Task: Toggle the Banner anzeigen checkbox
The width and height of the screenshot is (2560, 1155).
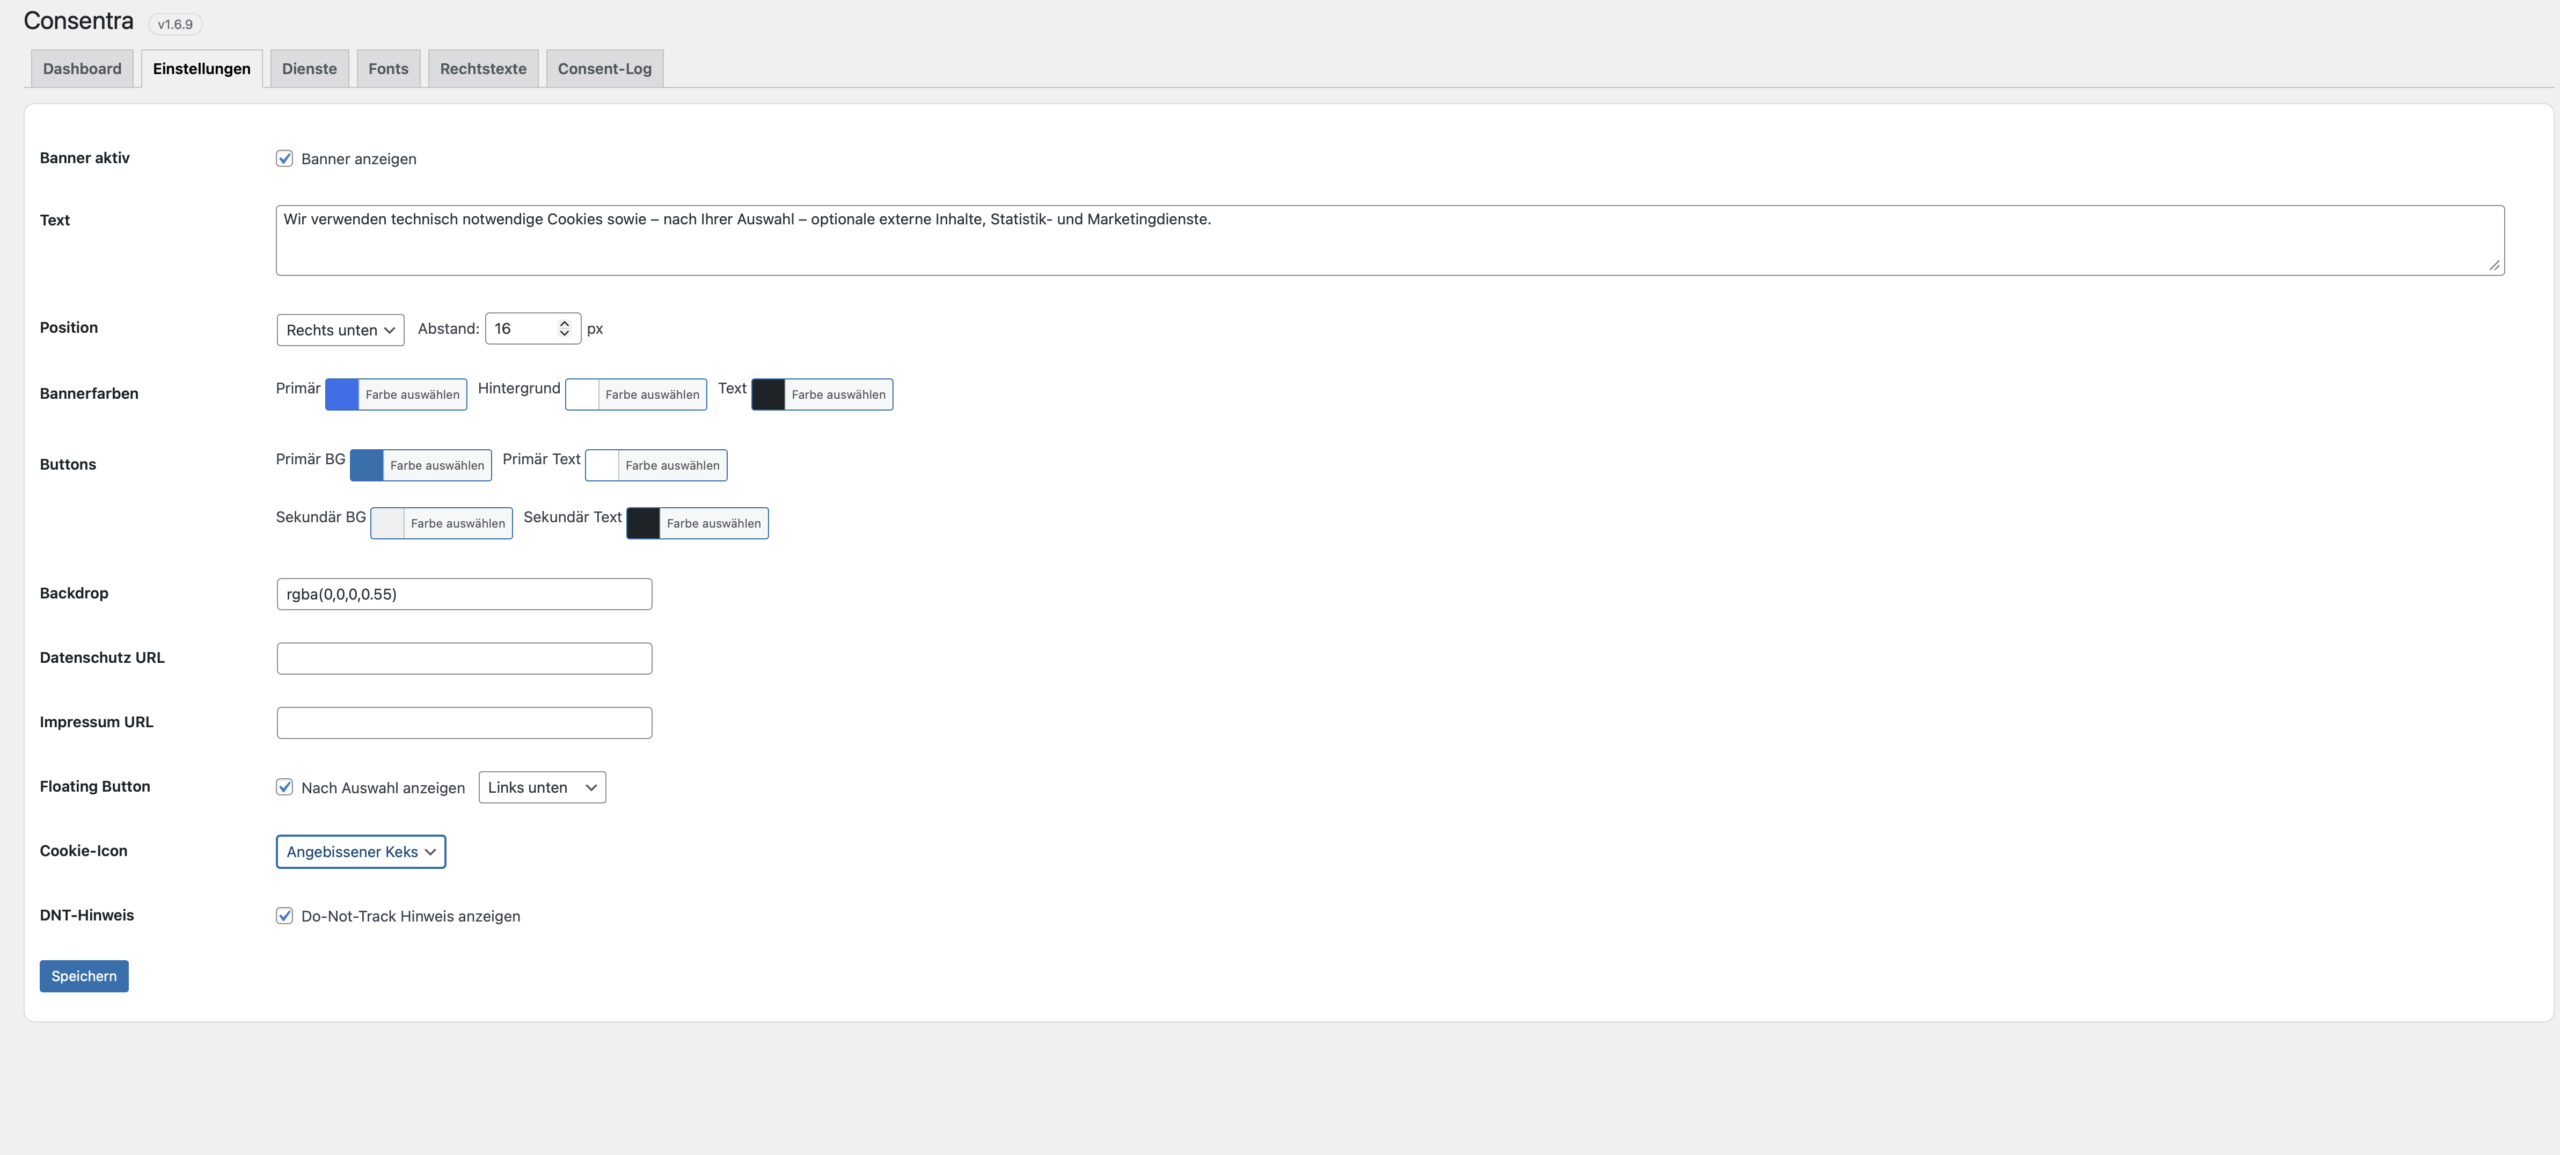Action: [285, 159]
